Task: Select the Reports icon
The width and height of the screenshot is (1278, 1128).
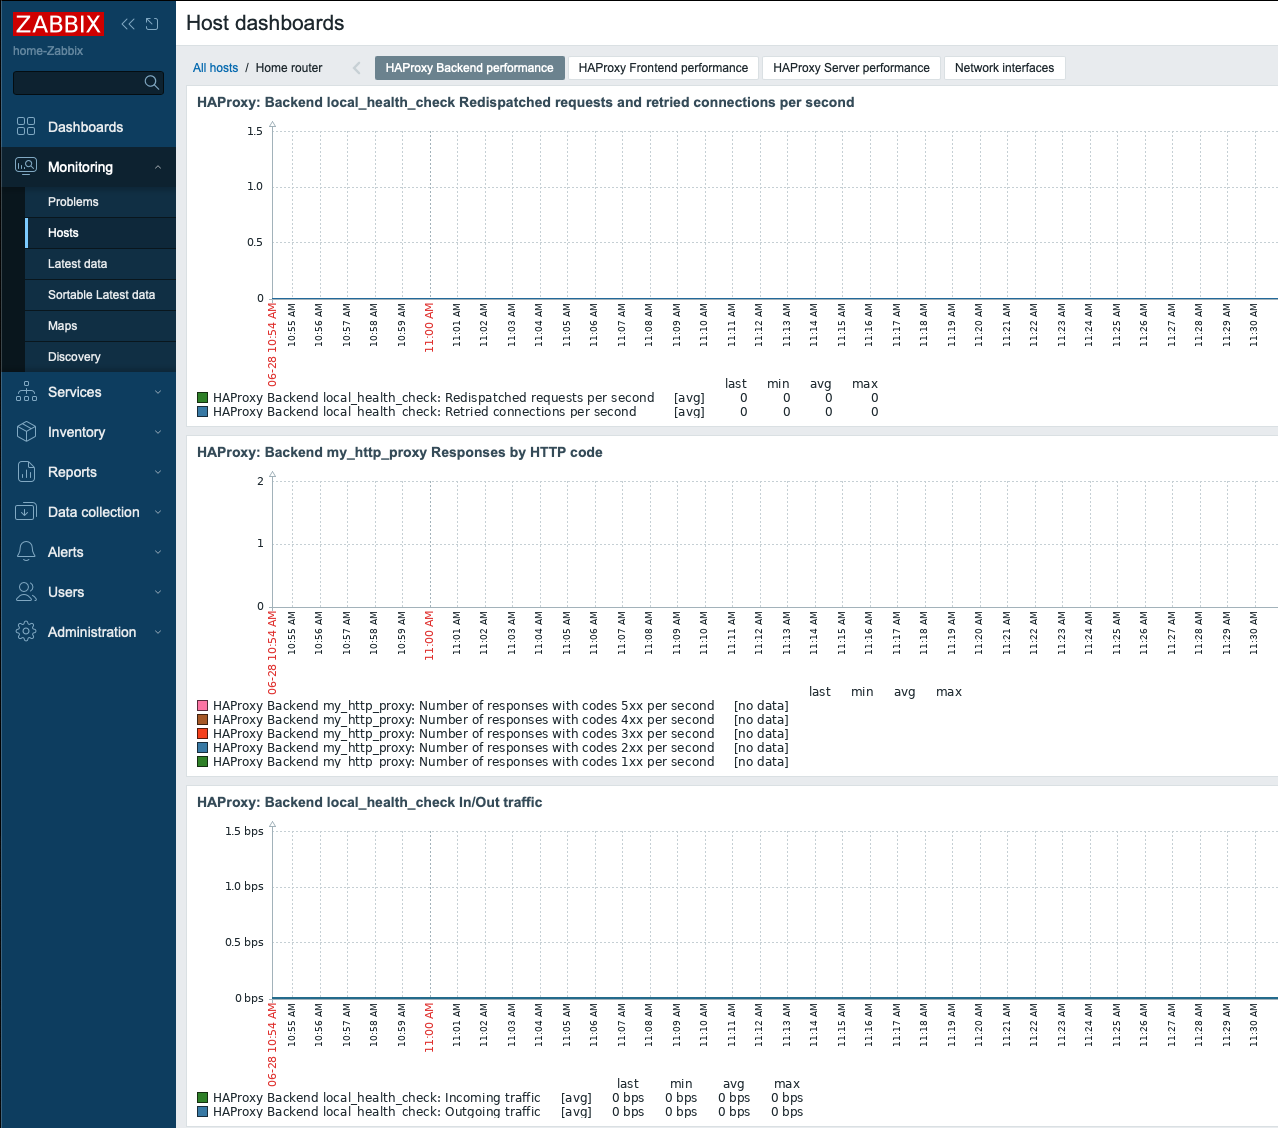Action: pos(25,472)
